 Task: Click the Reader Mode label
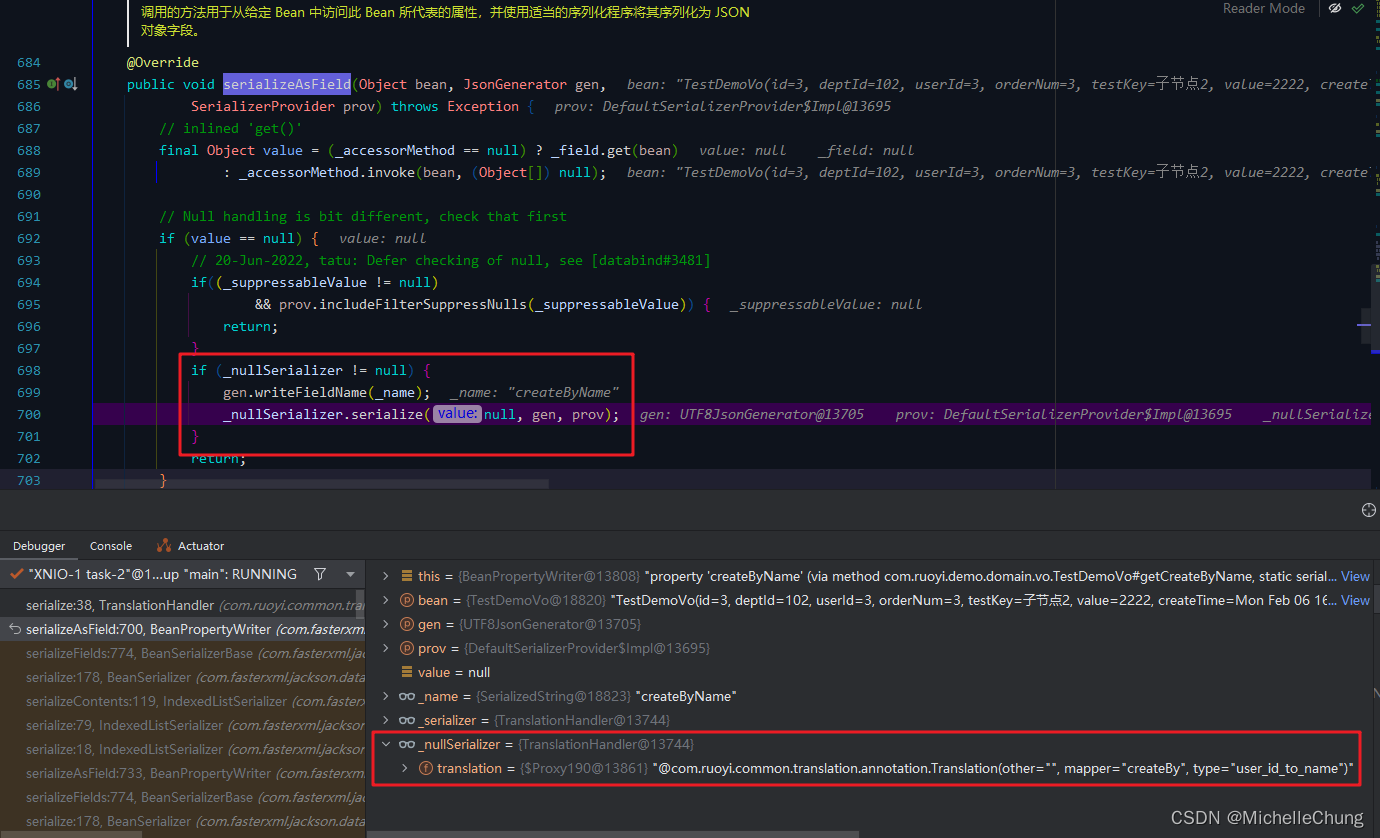click(x=1264, y=8)
